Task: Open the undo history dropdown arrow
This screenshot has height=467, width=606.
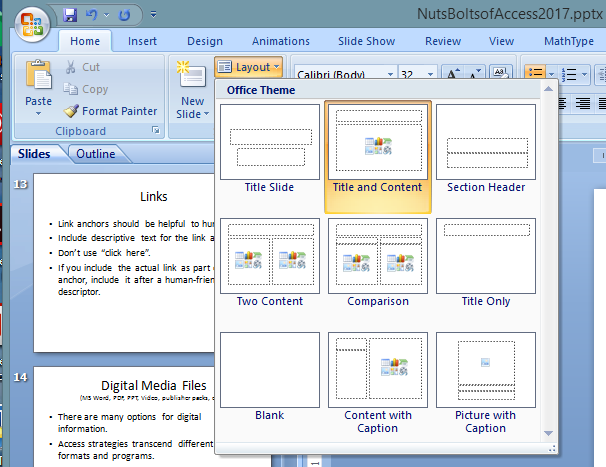Action: click(x=107, y=15)
